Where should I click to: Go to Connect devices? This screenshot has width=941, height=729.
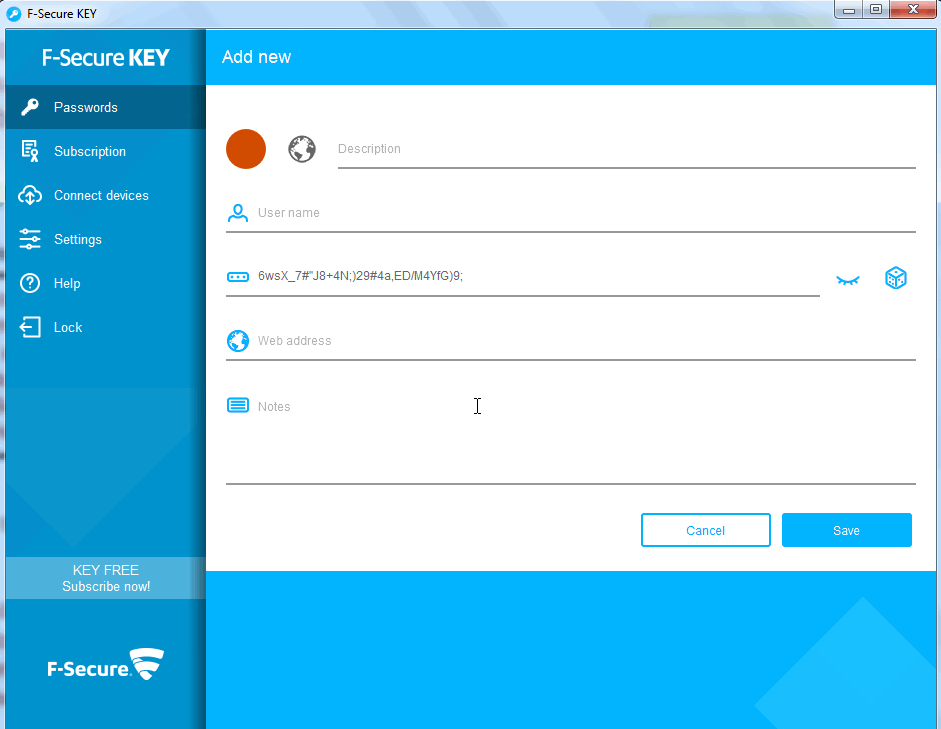click(x=106, y=195)
